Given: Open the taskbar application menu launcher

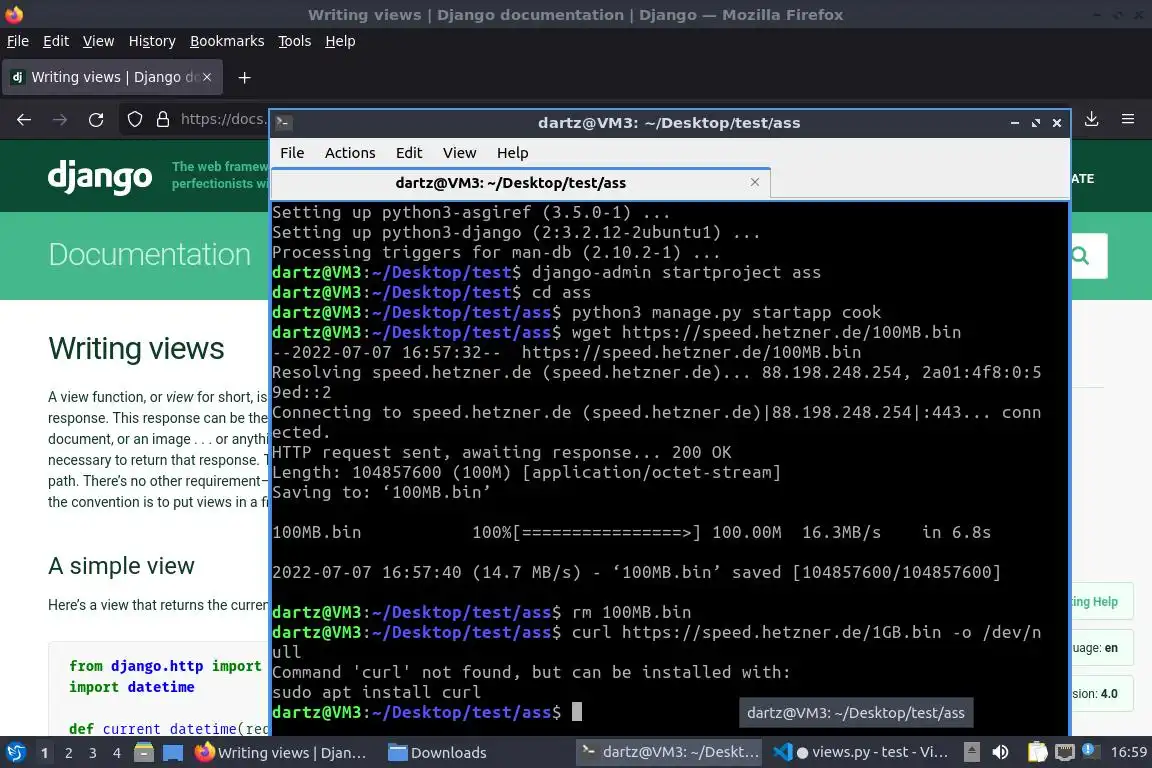Looking at the screenshot, I should click(15, 753).
